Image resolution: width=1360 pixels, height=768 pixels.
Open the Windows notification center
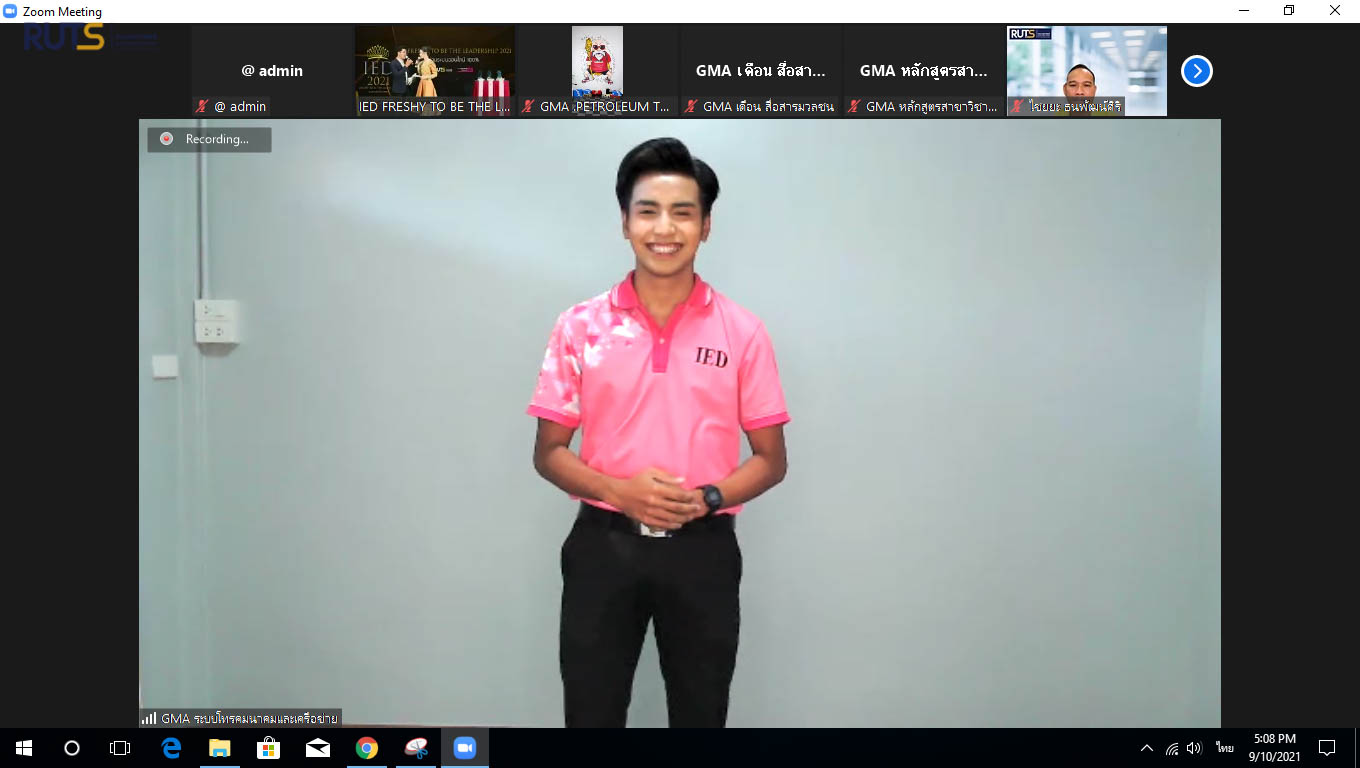(x=1327, y=748)
